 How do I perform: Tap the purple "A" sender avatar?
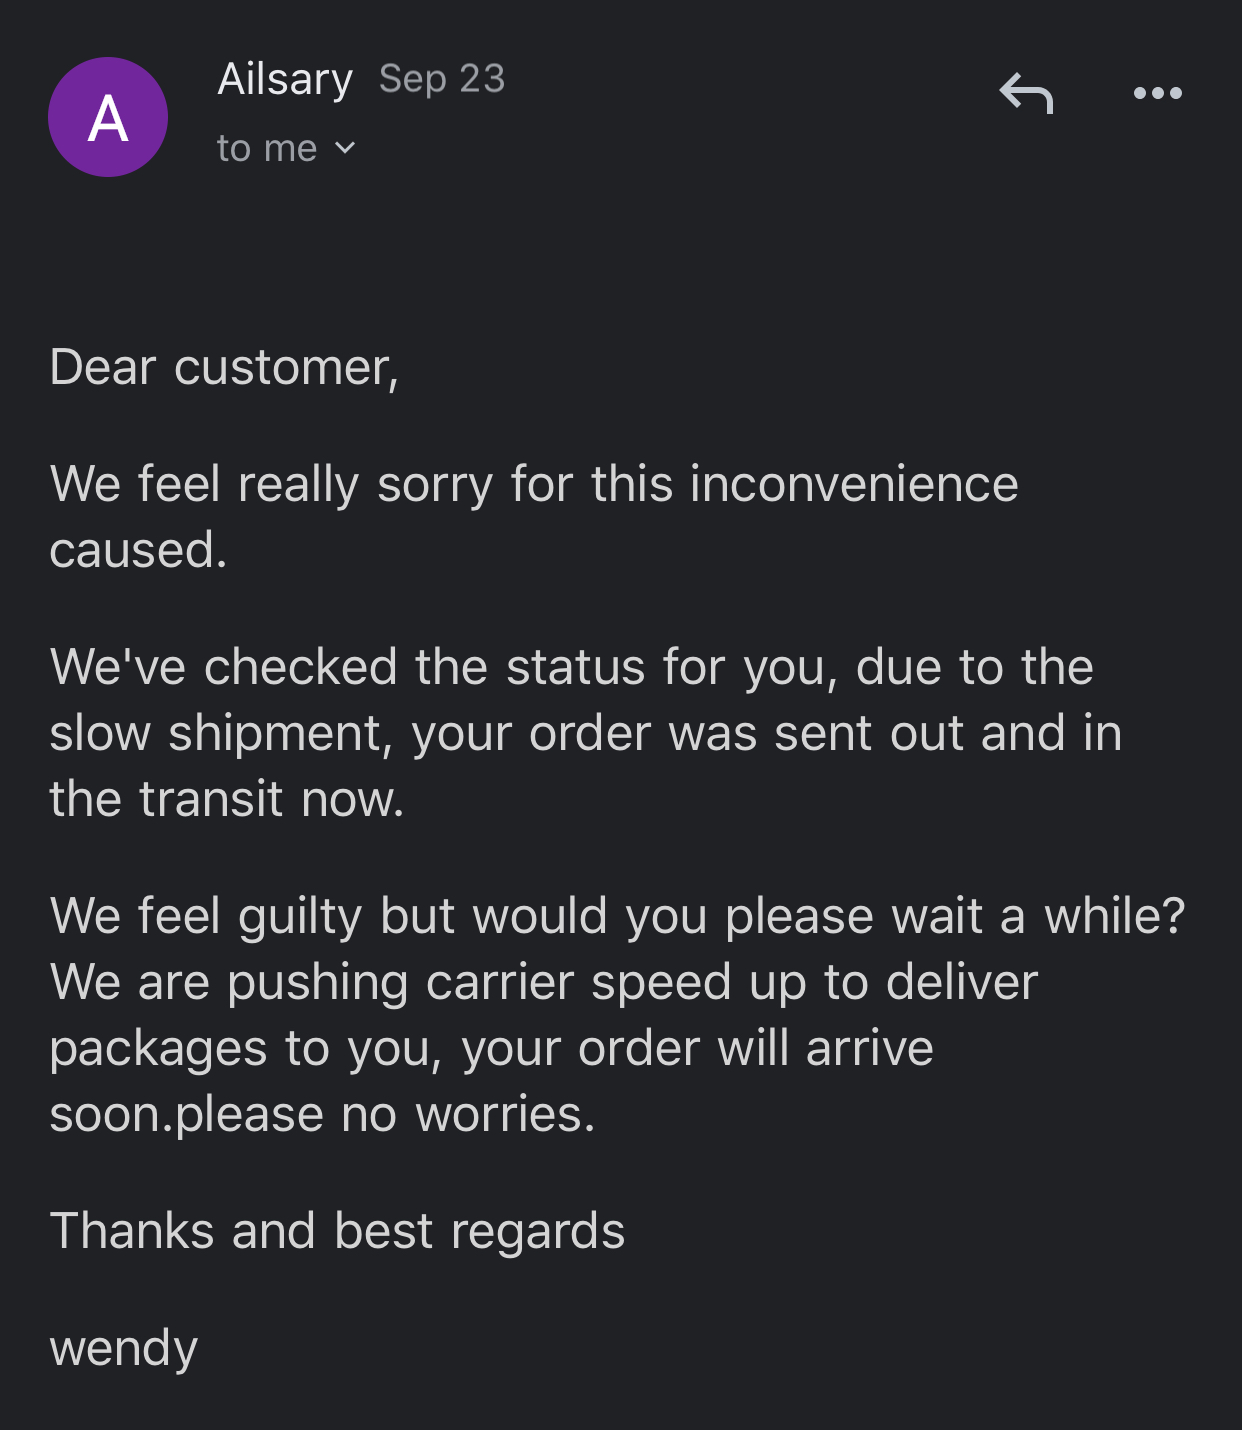[108, 117]
